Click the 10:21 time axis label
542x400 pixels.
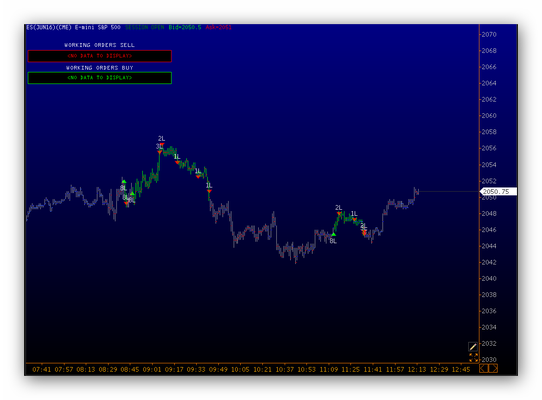click(x=263, y=370)
